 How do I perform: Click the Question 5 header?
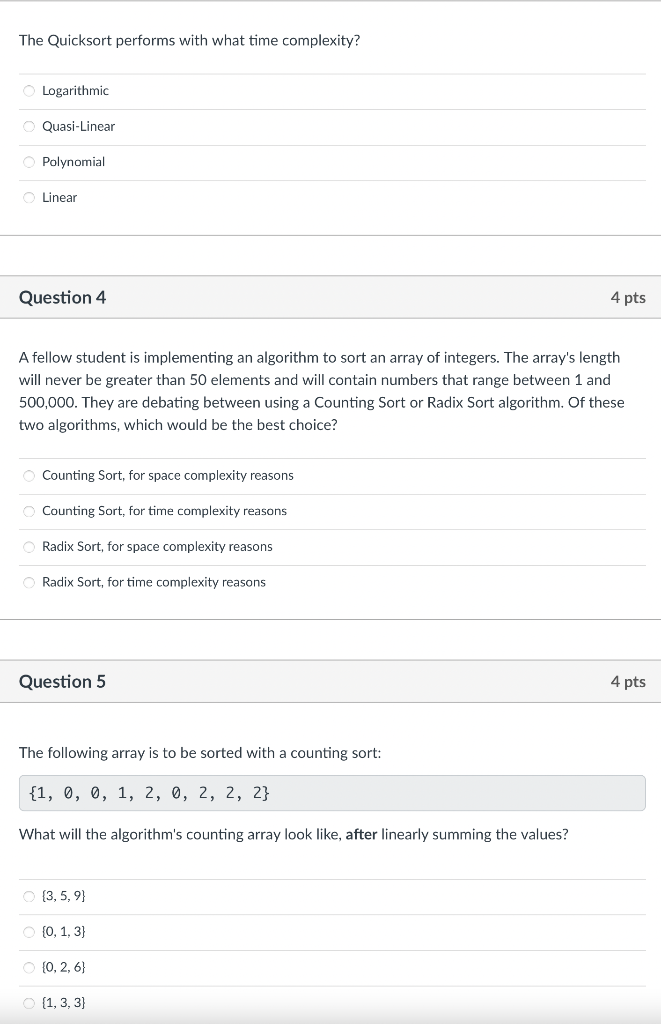(62, 681)
